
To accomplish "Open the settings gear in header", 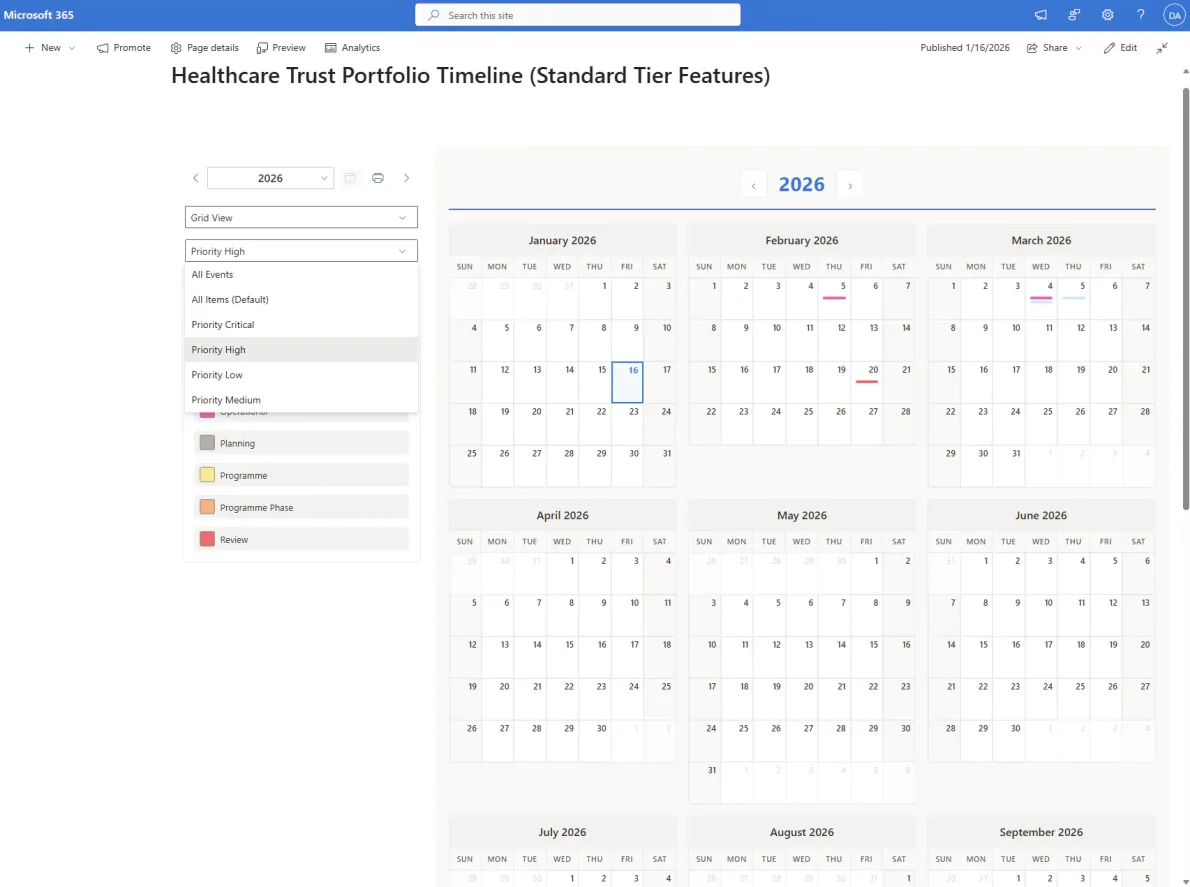I will (1107, 15).
